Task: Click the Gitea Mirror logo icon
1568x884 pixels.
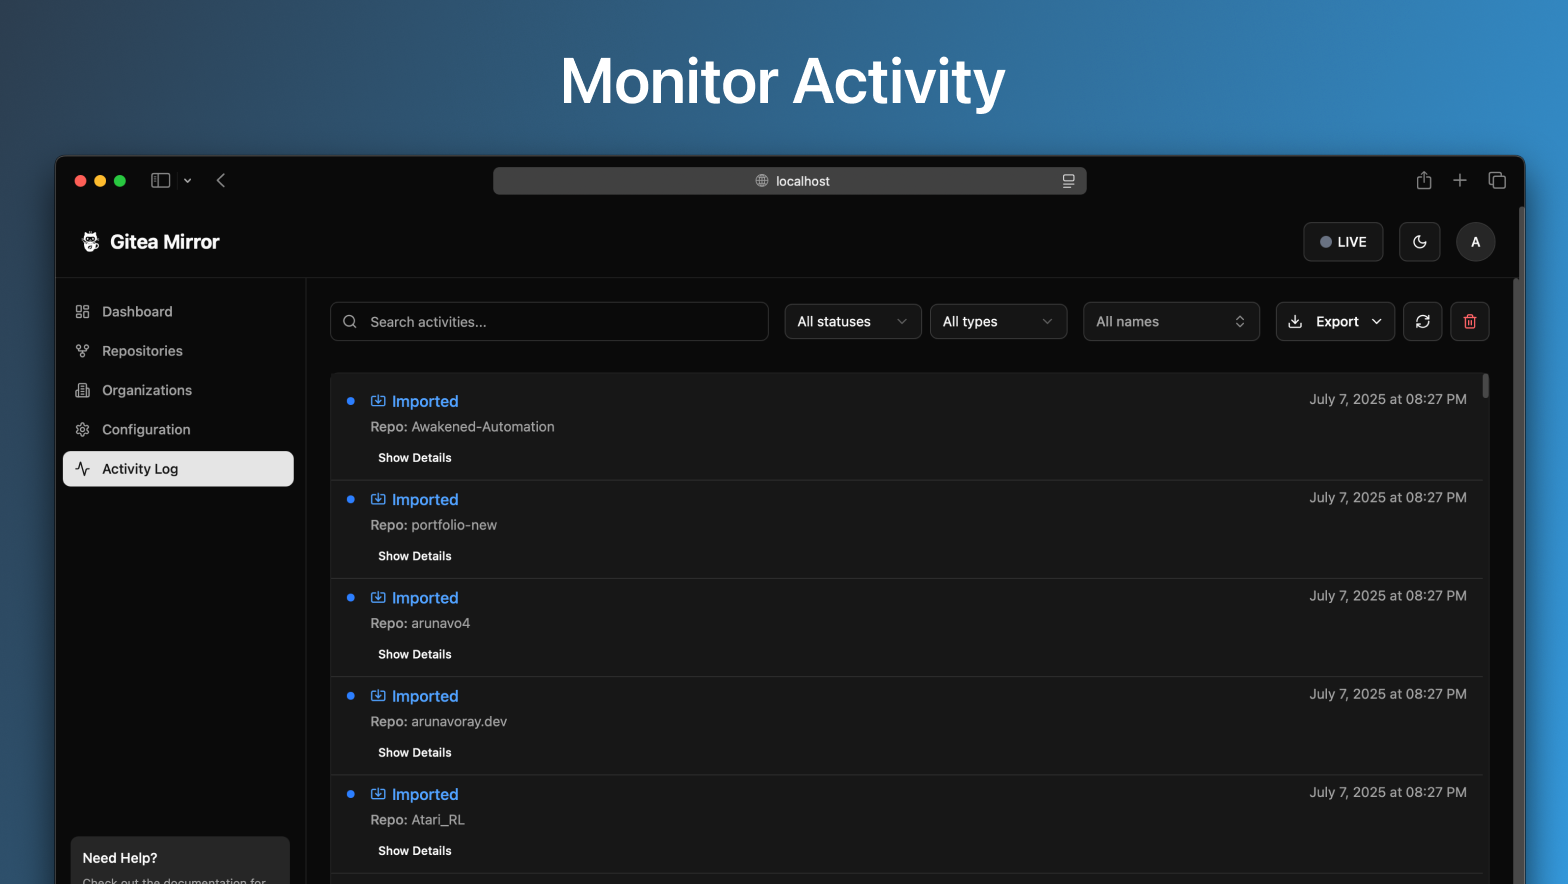Action: (x=91, y=242)
